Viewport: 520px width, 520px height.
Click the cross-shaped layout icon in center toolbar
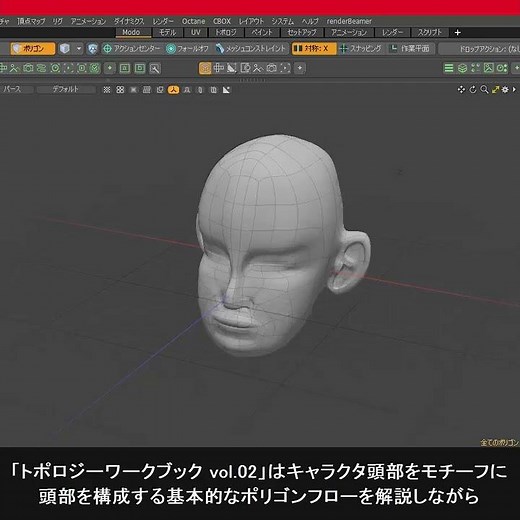click(x=218, y=68)
